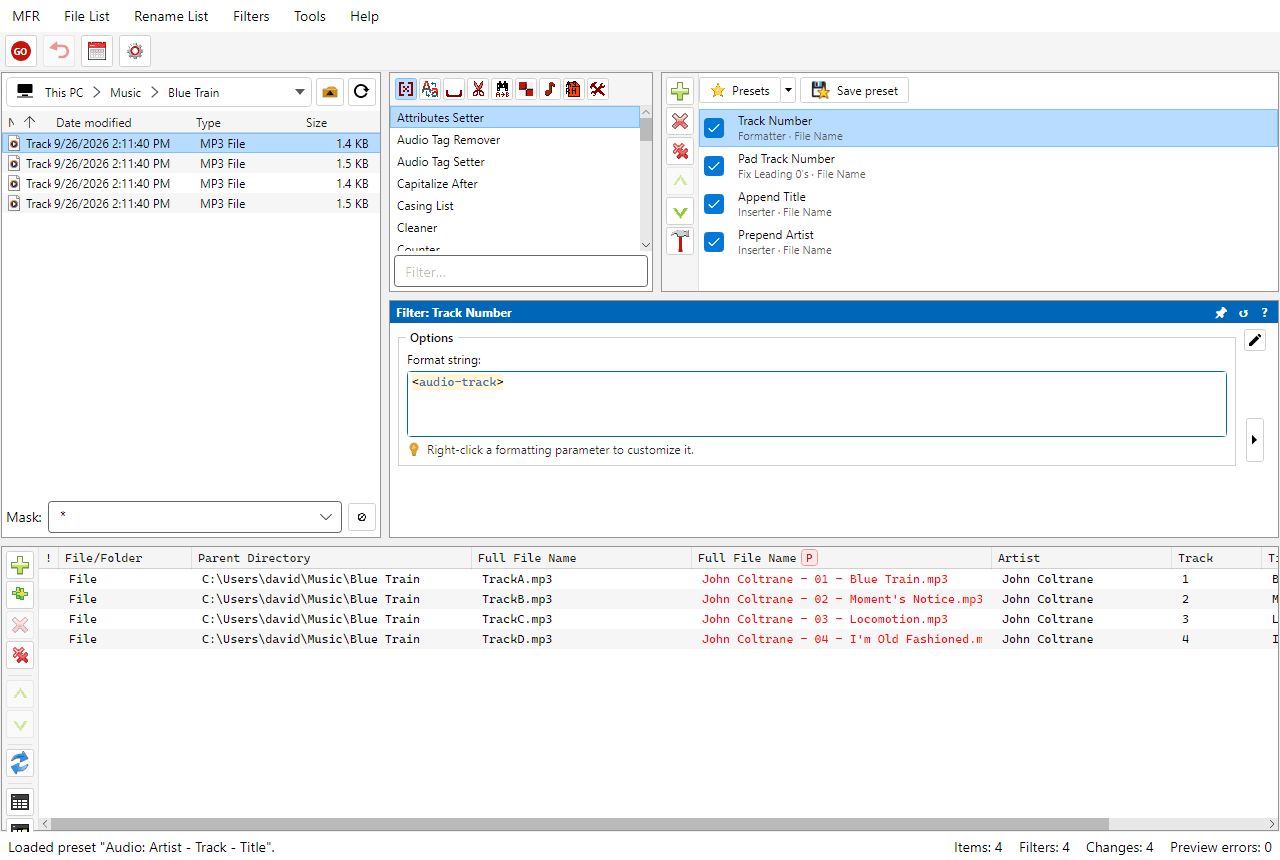Select the music note audio filters icon
This screenshot has height=860, width=1280.
click(x=550, y=89)
